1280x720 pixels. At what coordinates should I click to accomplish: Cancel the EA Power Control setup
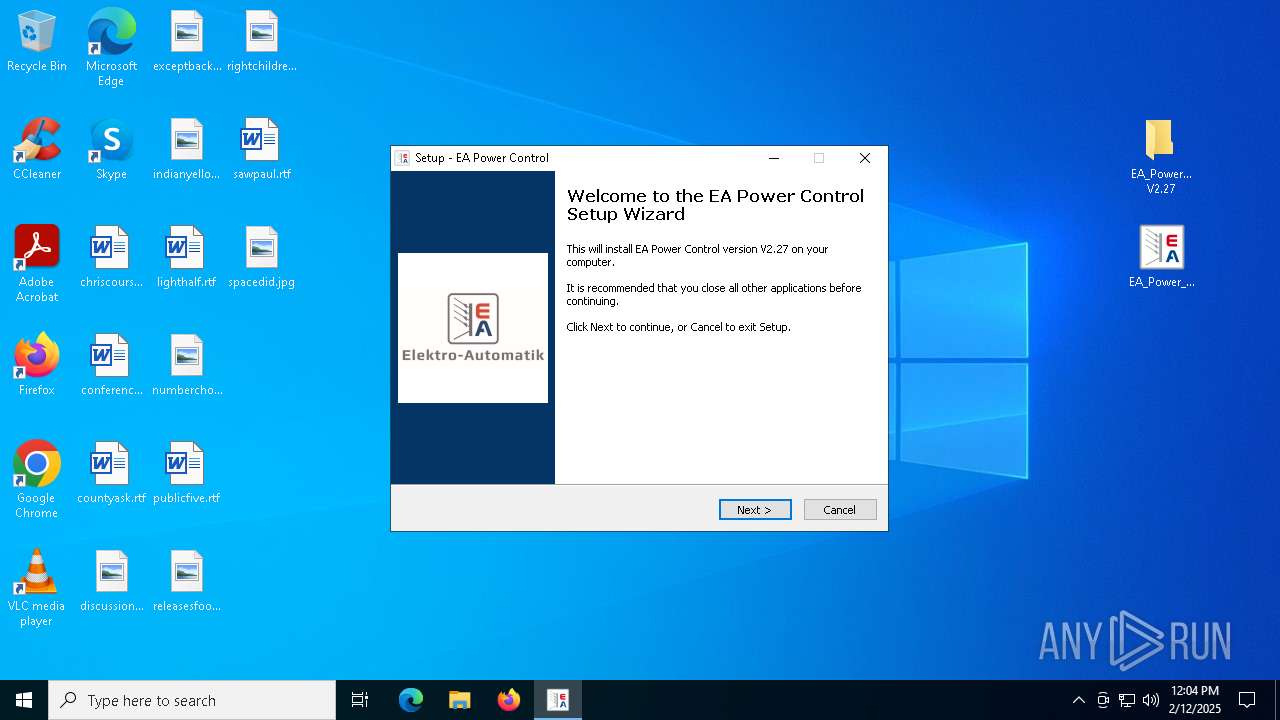(x=840, y=510)
